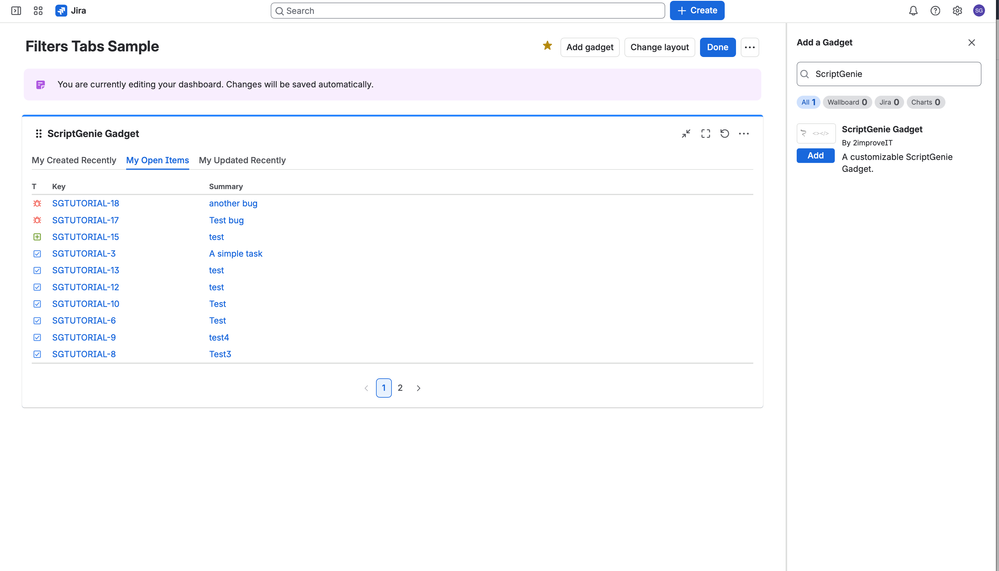
Task: Open the 'Test3' summary link
Action: pyautogui.click(x=220, y=354)
